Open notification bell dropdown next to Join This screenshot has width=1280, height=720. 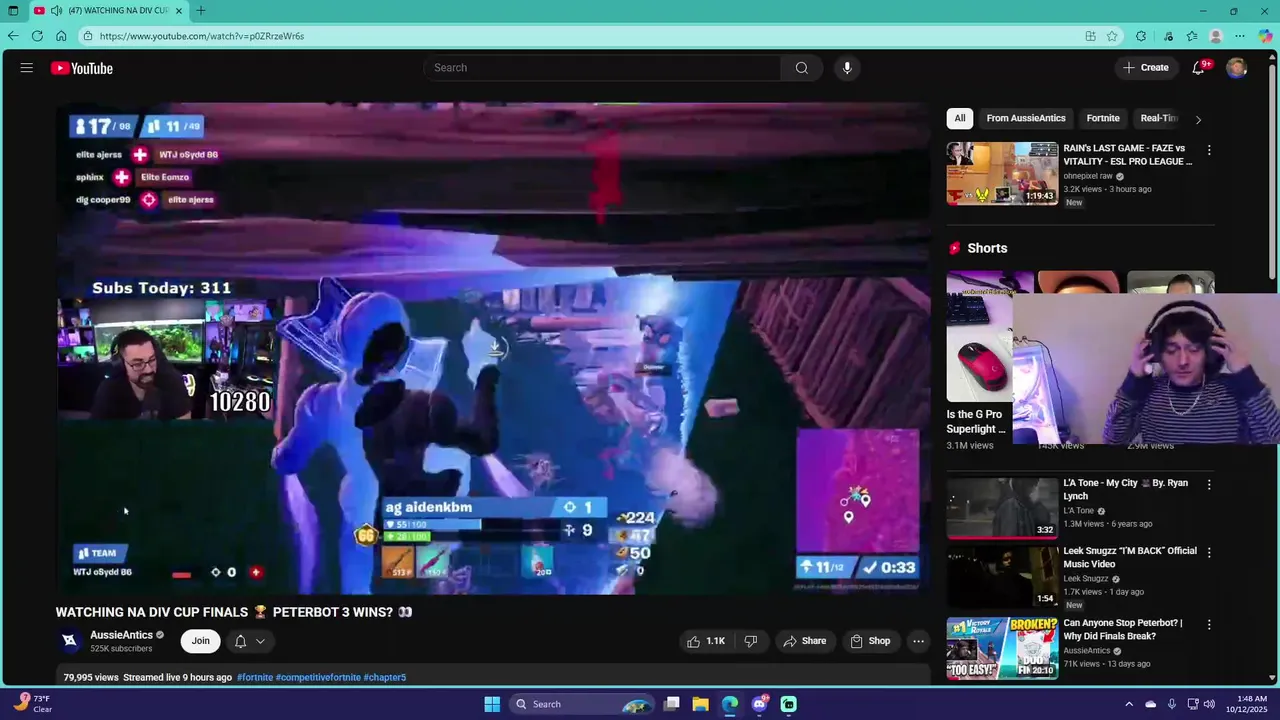(x=250, y=641)
